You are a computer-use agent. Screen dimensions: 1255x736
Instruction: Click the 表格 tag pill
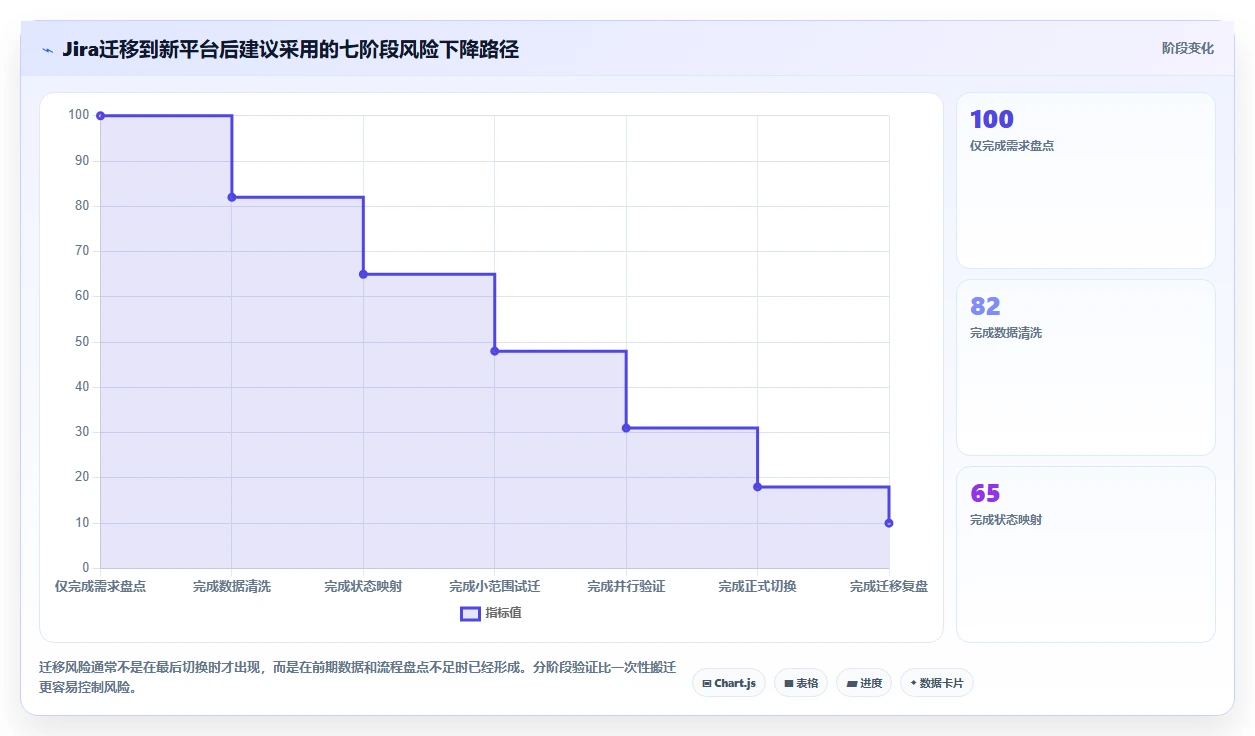tap(801, 683)
